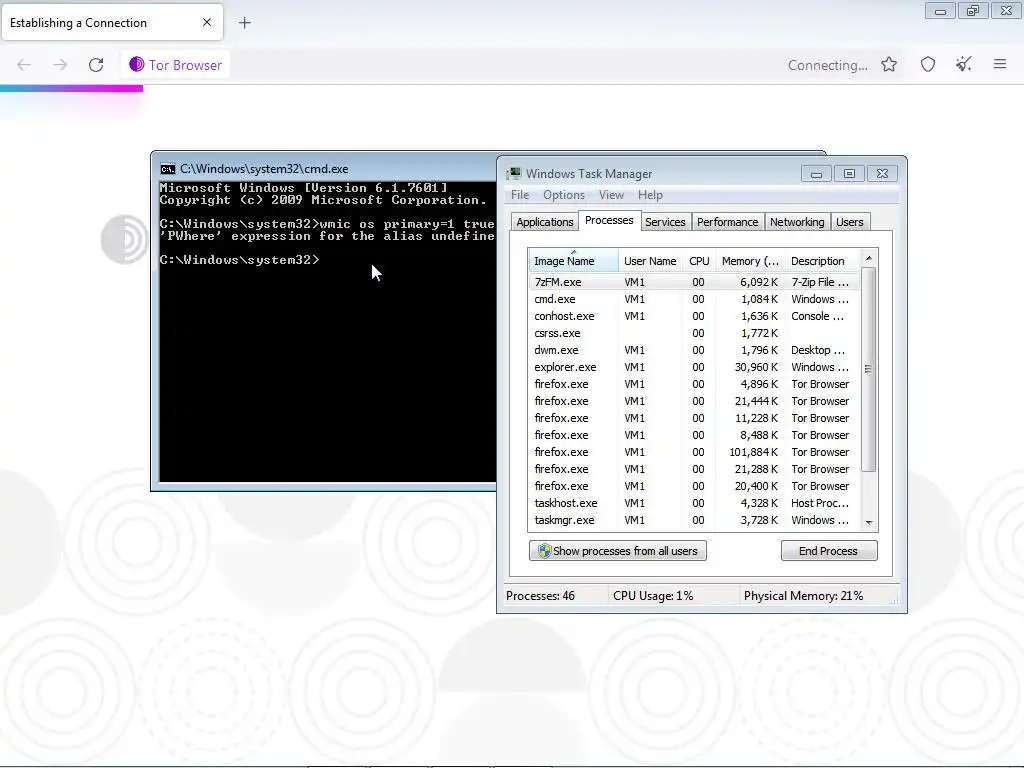Sort processes by Image Name column
Image resolution: width=1024 pixels, height=768 pixels.
click(x=573, y=261)
